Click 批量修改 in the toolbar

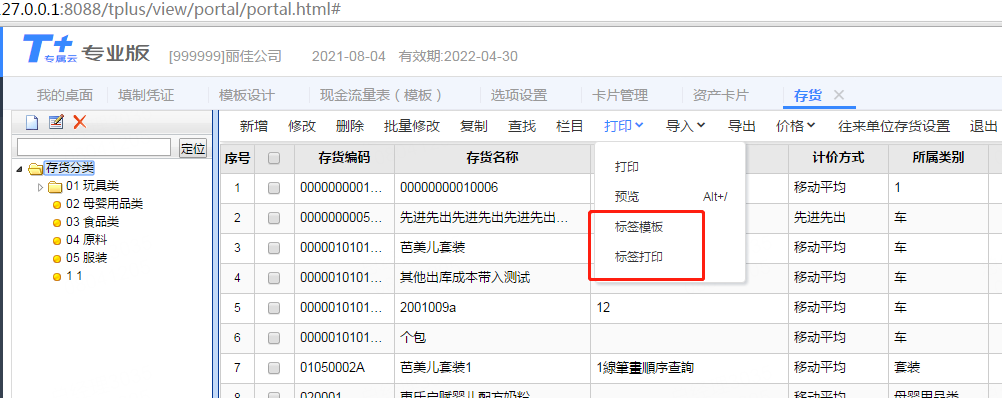[x=412, y=126]
